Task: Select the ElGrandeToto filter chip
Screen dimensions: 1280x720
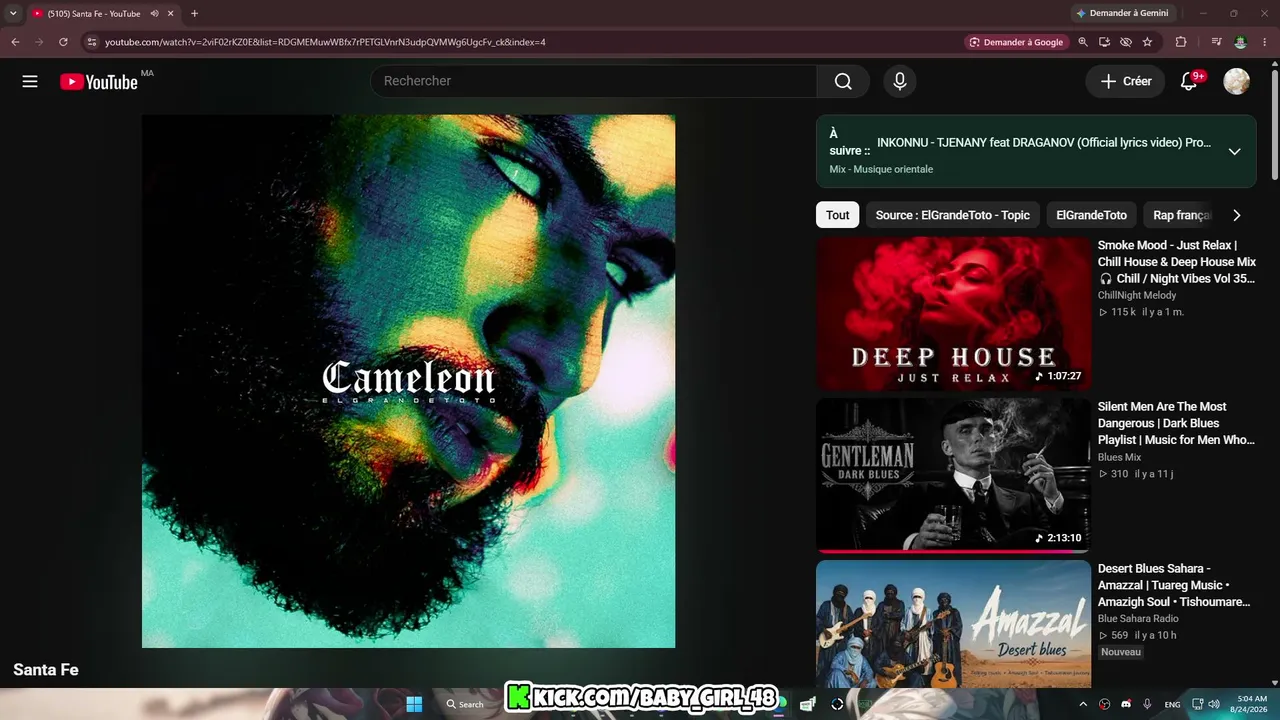Action: pos(1091,215)
